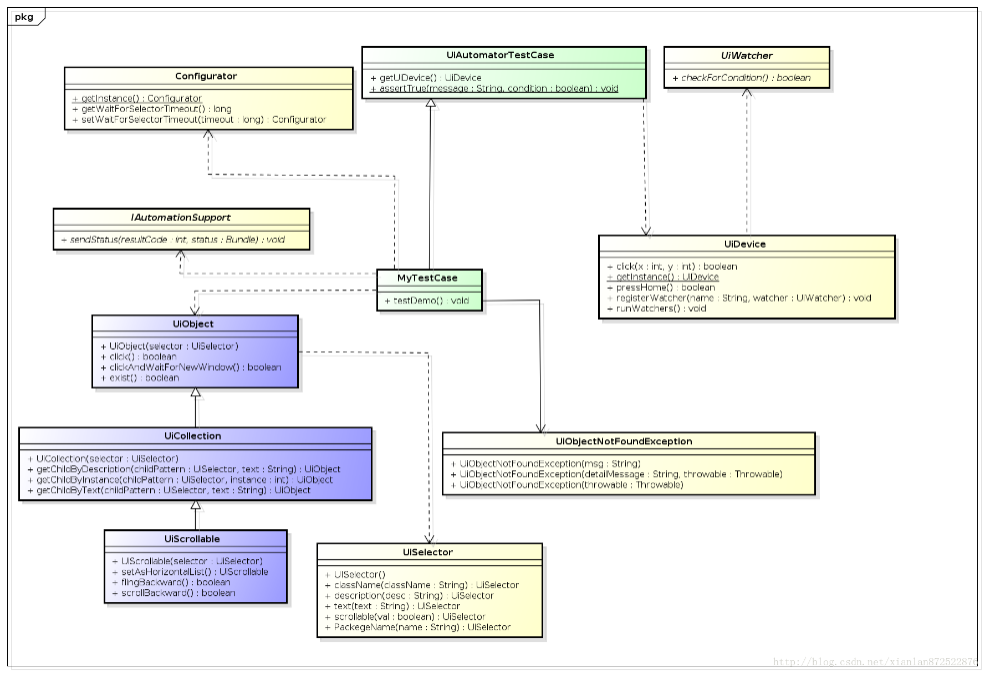Screen dimensions: 985x673
Task: Select the UiScrollable class title
Action: point(192,539)
